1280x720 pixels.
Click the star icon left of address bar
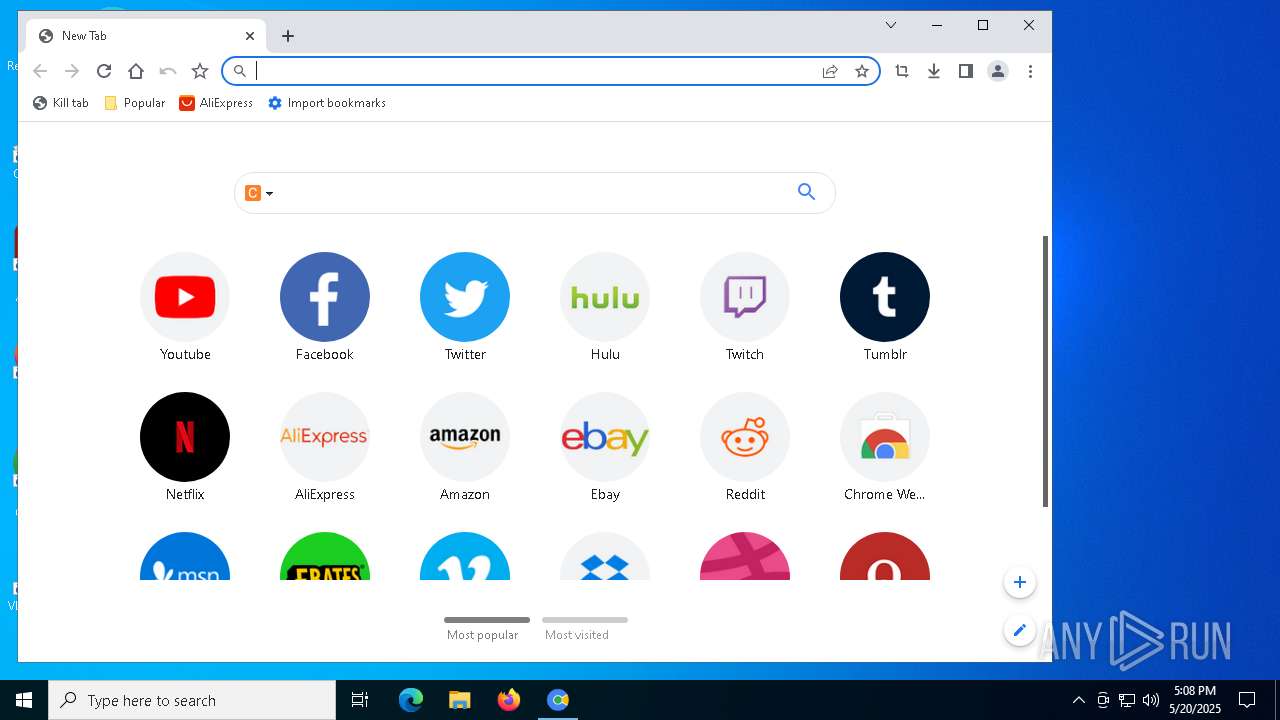(200, 71)
